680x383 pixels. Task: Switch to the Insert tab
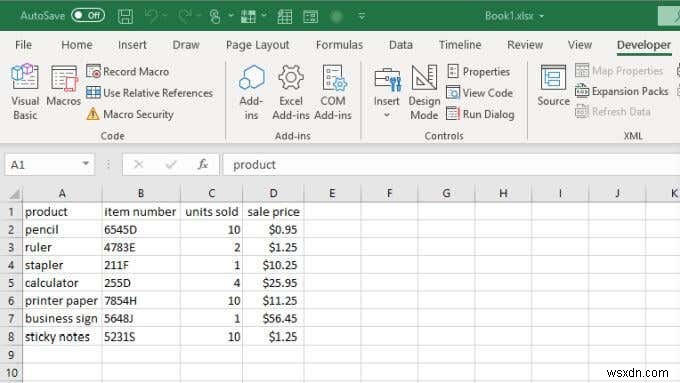click(x=132, y=45)
